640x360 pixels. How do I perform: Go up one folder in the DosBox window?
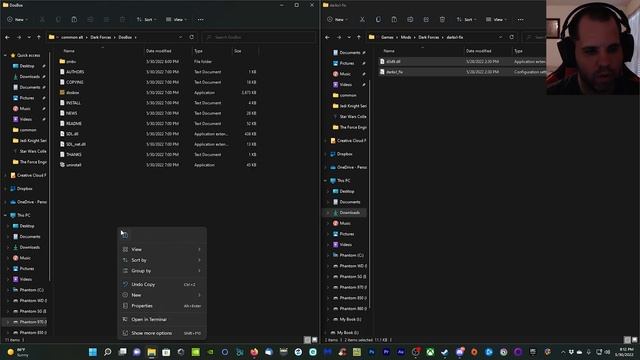click(39, 37)
